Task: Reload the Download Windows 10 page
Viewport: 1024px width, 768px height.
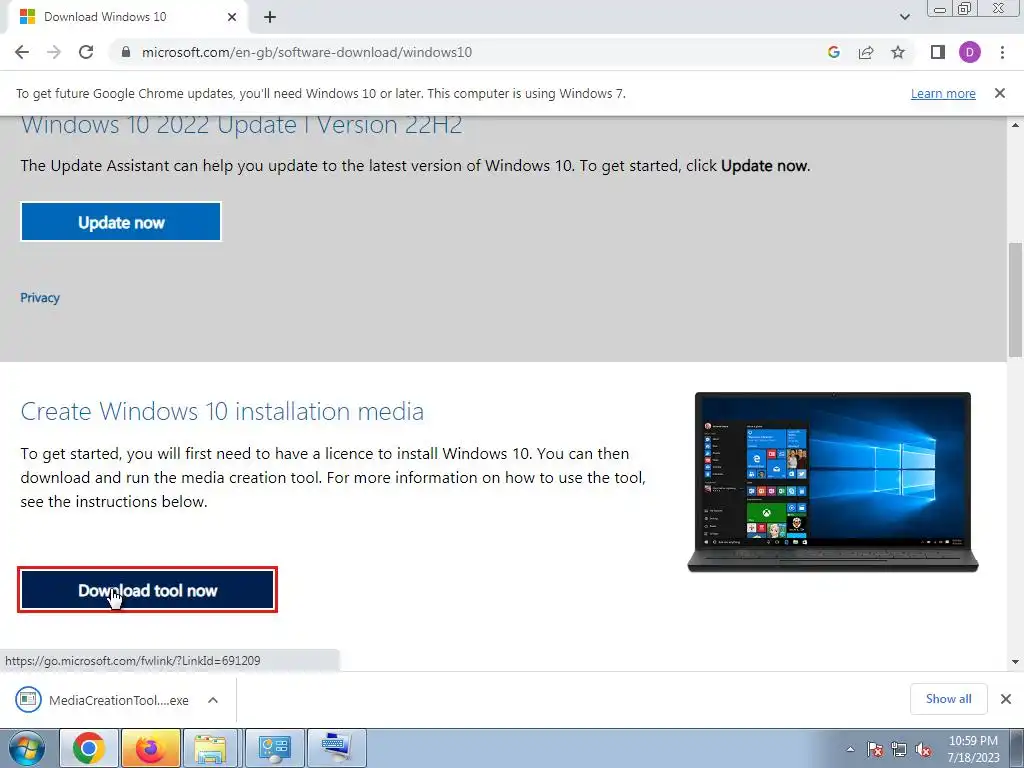Action: pos(86,52)
